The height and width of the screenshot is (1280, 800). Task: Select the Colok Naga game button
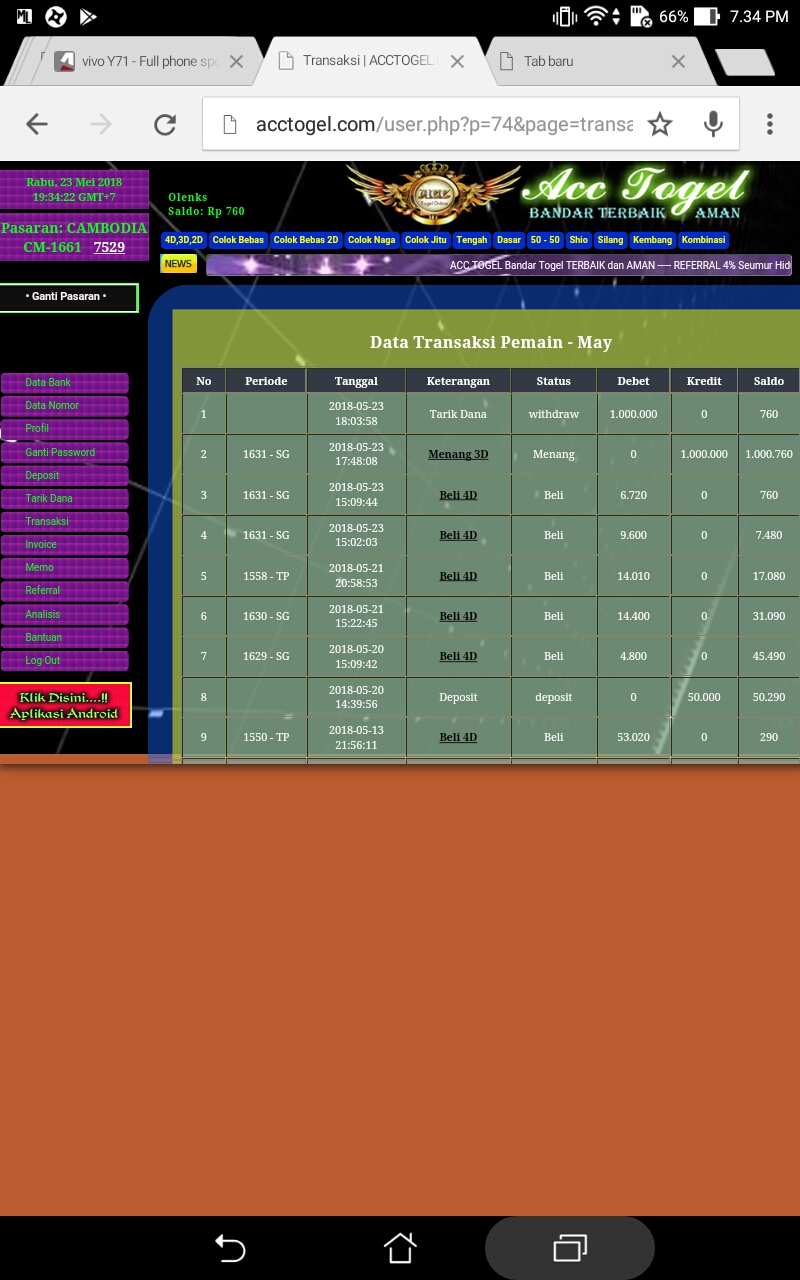point(372,240)
